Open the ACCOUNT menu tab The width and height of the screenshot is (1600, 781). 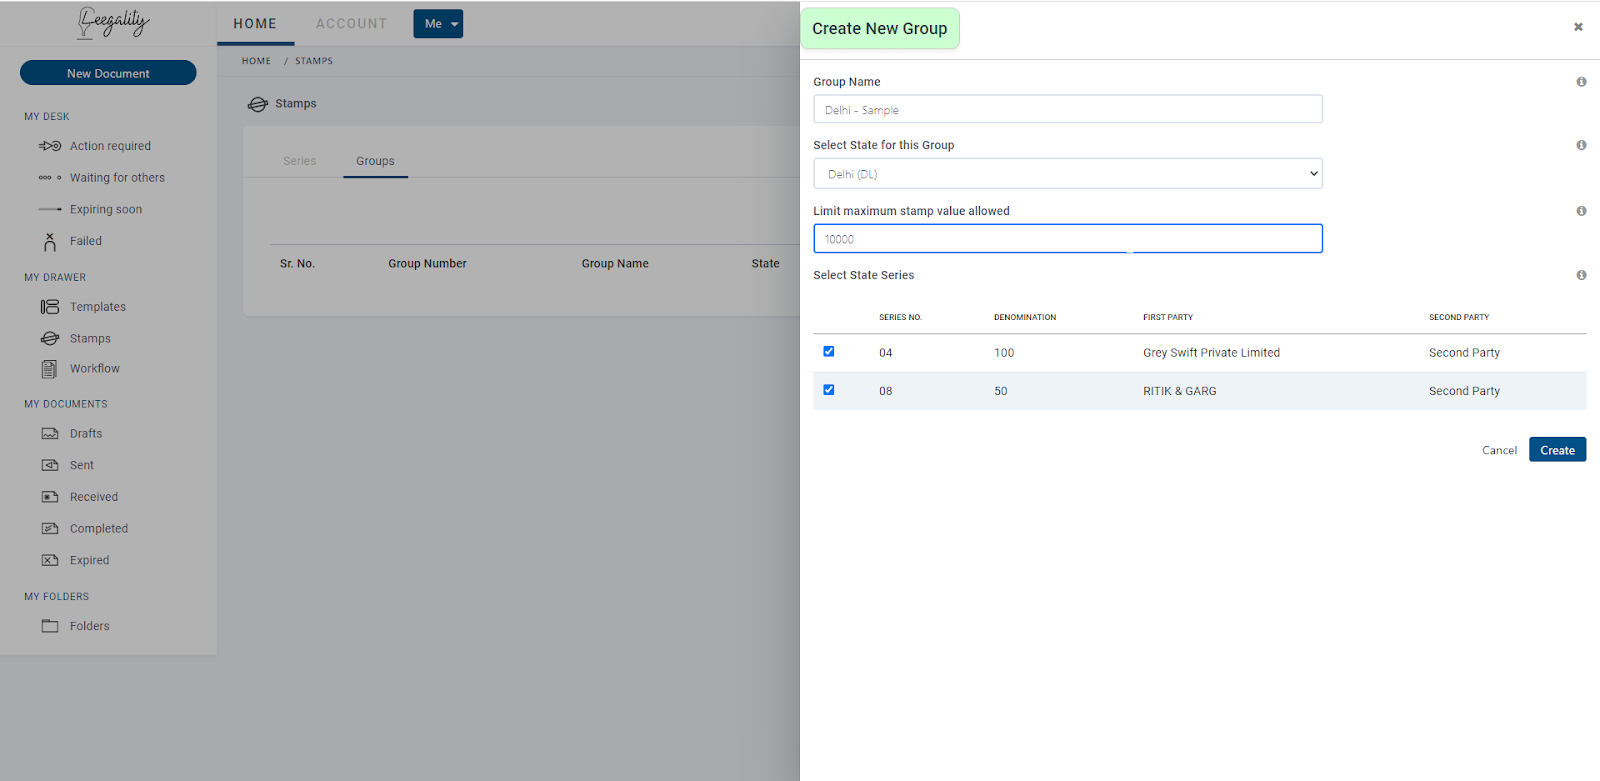[x=351, y=24]
